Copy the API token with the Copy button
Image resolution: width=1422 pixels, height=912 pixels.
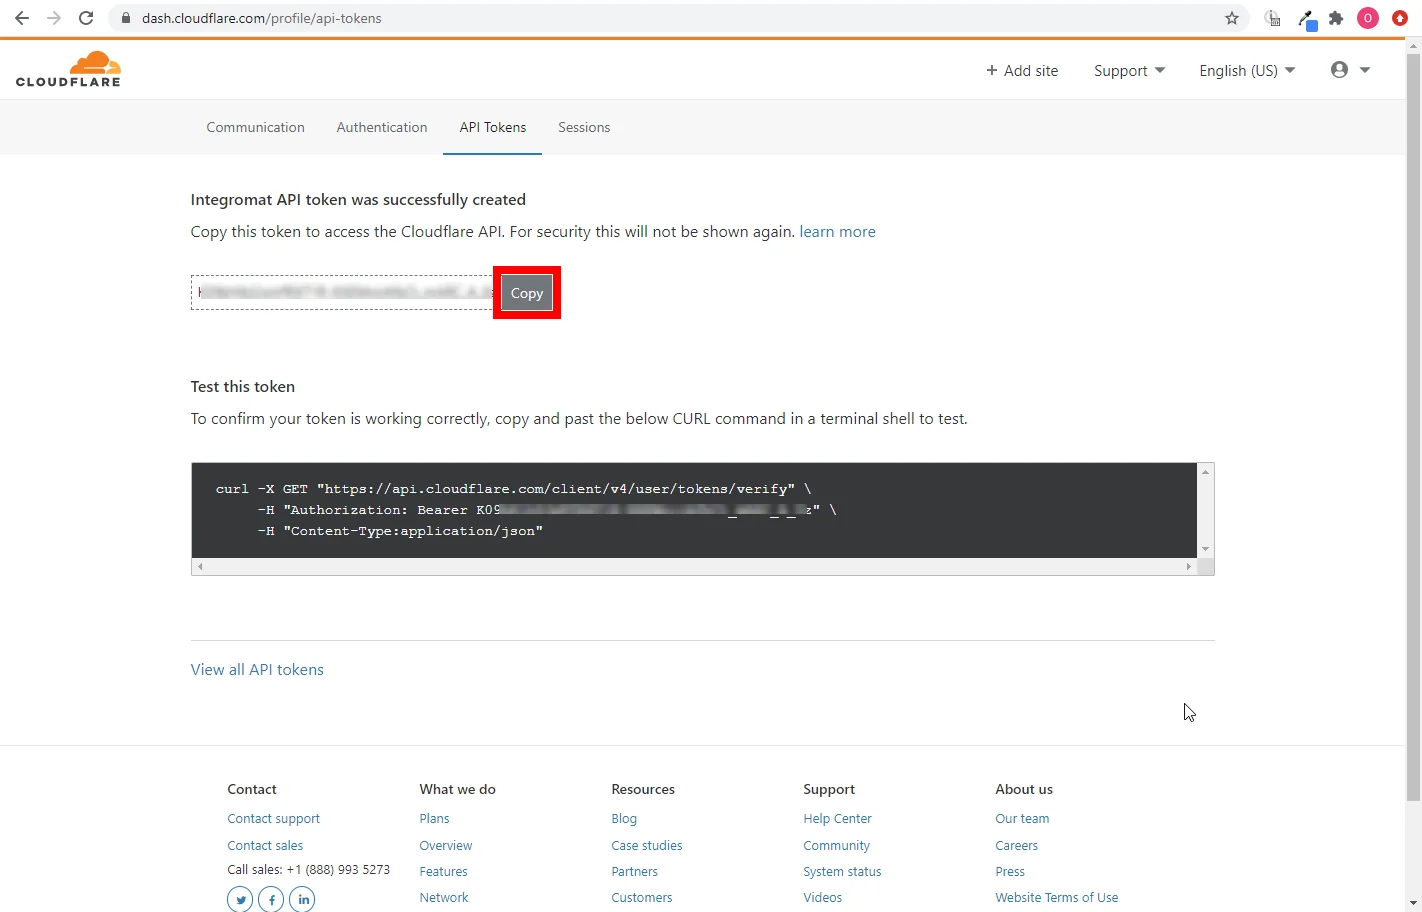[x=527, y=293]
